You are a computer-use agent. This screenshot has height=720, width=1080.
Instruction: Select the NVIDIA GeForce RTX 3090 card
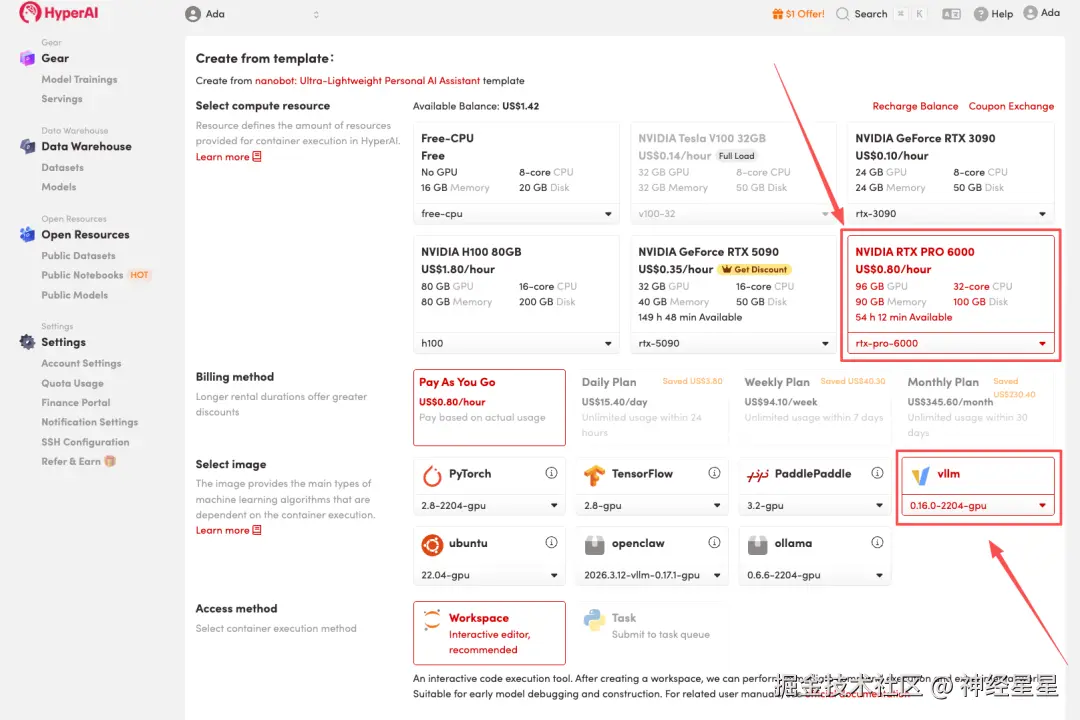pos(951,174)
